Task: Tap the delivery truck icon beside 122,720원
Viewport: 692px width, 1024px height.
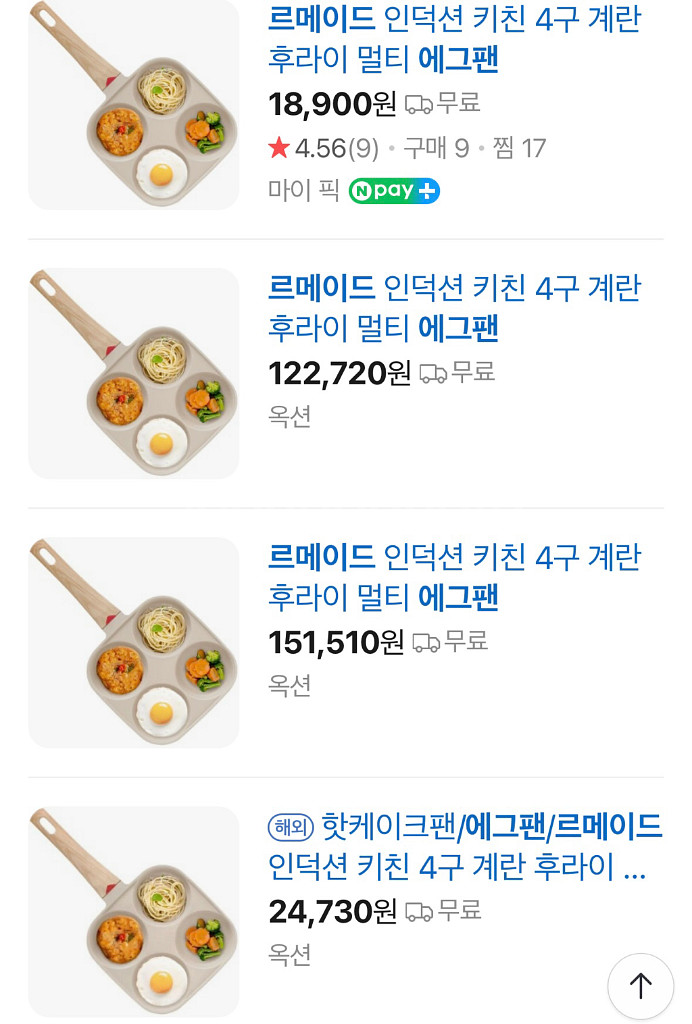Action: pos(433,373)
